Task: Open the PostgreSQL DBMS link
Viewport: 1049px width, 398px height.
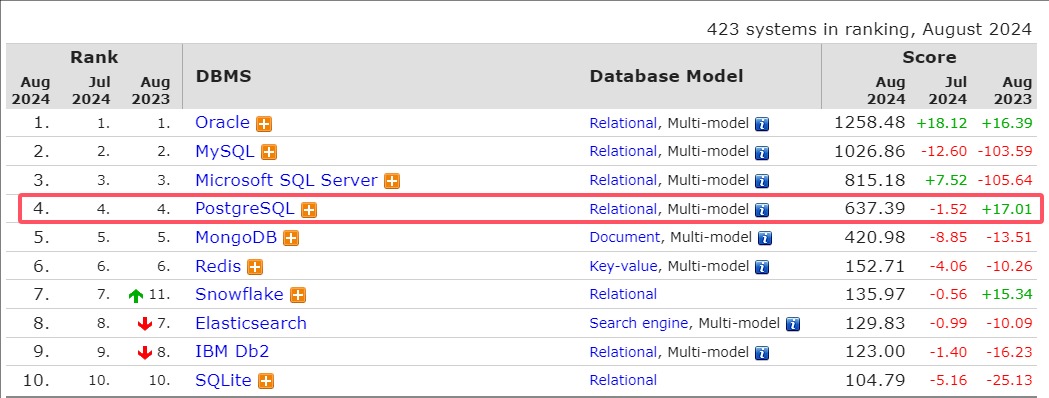Action: 245,209
